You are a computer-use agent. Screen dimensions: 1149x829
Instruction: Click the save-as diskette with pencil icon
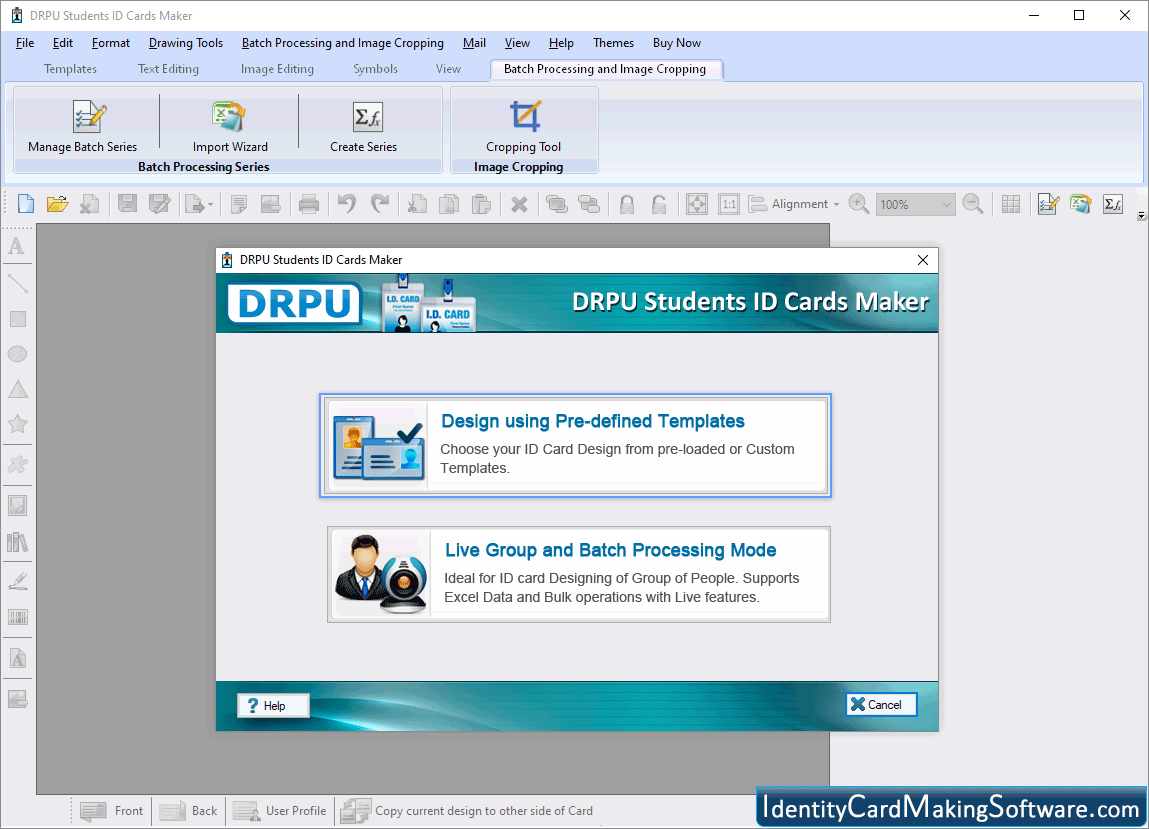coord(159,204)
